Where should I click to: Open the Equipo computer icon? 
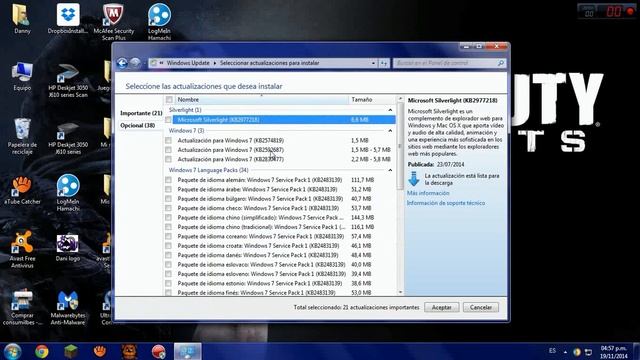point(22,76)
